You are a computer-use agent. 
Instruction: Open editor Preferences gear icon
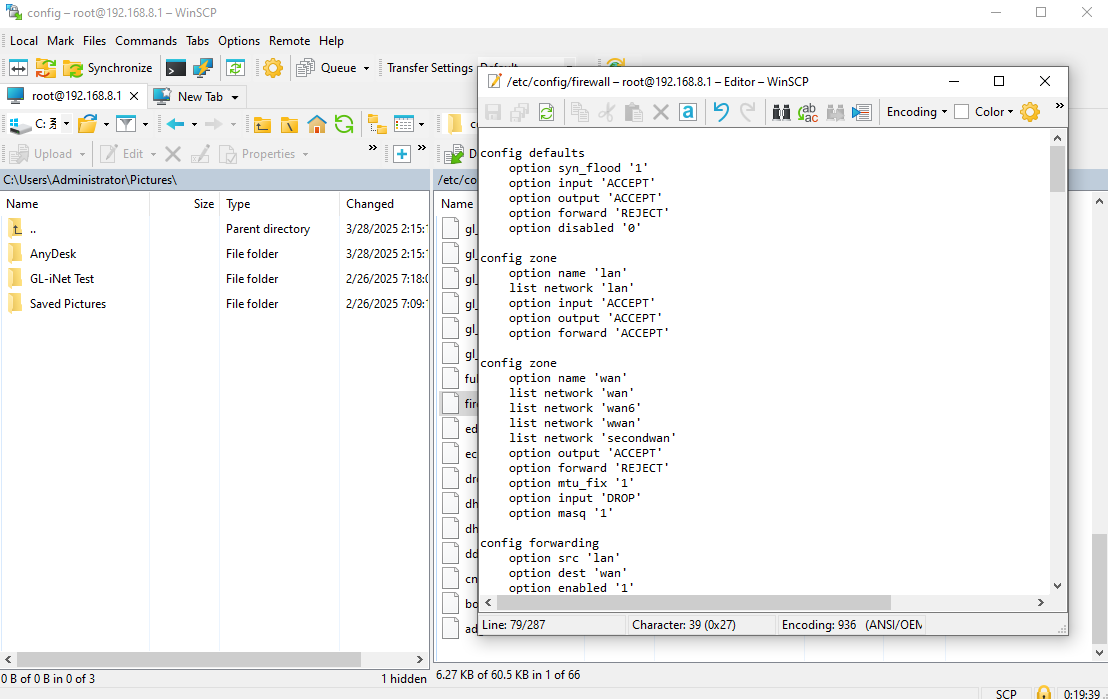pos(1030,112)
